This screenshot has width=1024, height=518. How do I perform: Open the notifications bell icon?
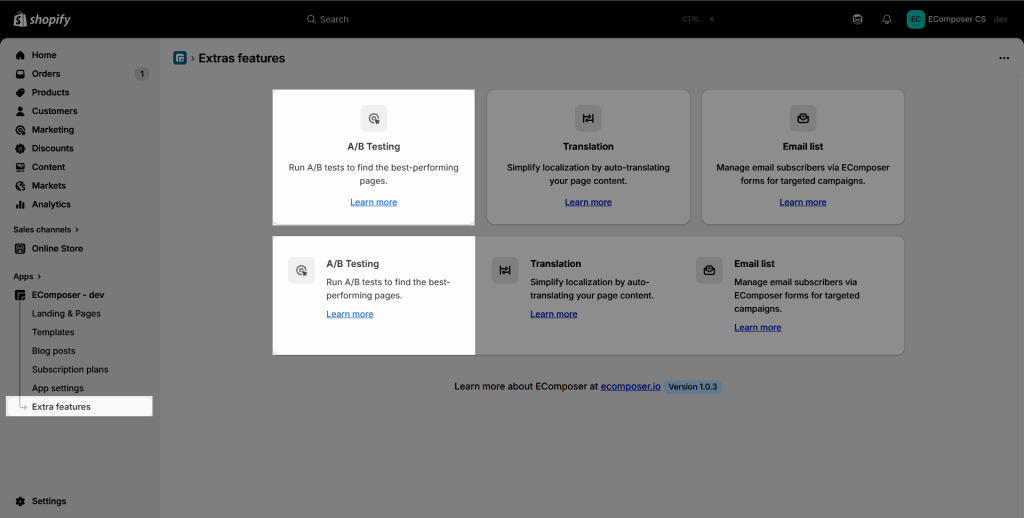click(x=886, y=19)
